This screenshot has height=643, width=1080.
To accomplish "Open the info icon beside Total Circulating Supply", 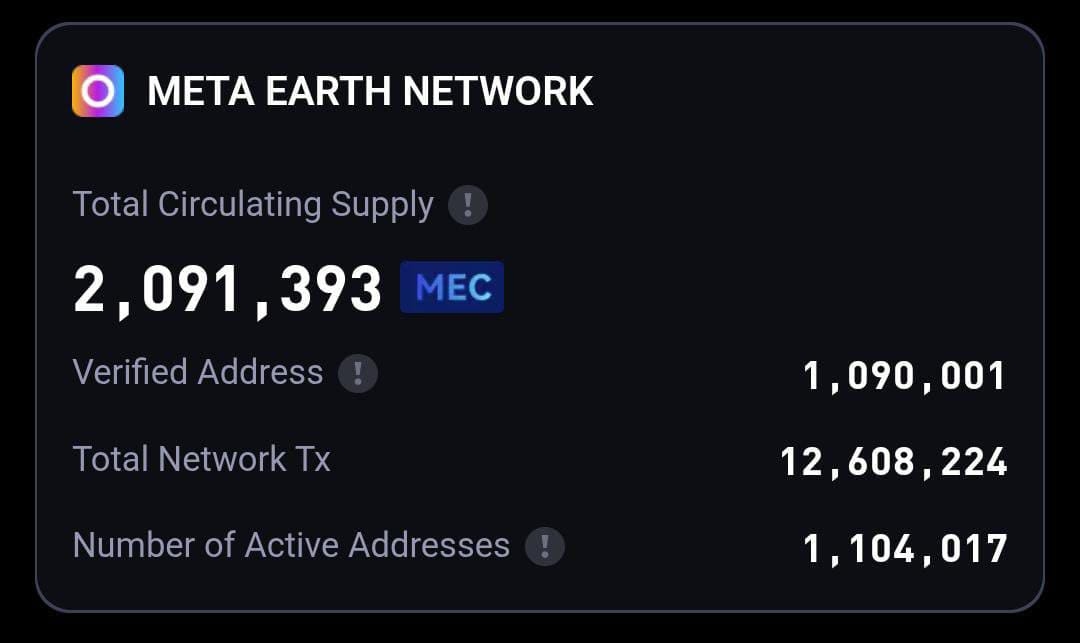I will point(468,204).
